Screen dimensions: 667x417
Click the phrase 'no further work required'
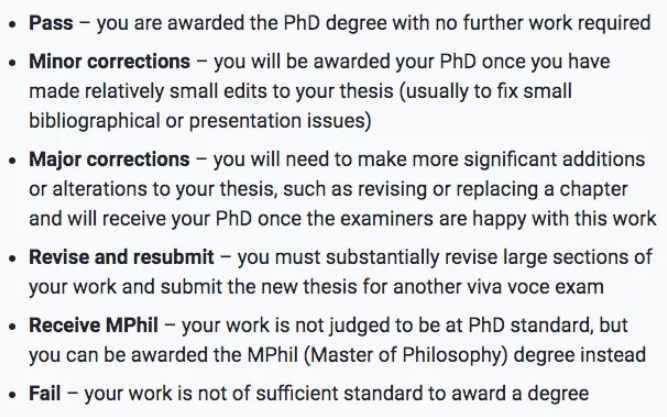(x=543, y=23)
